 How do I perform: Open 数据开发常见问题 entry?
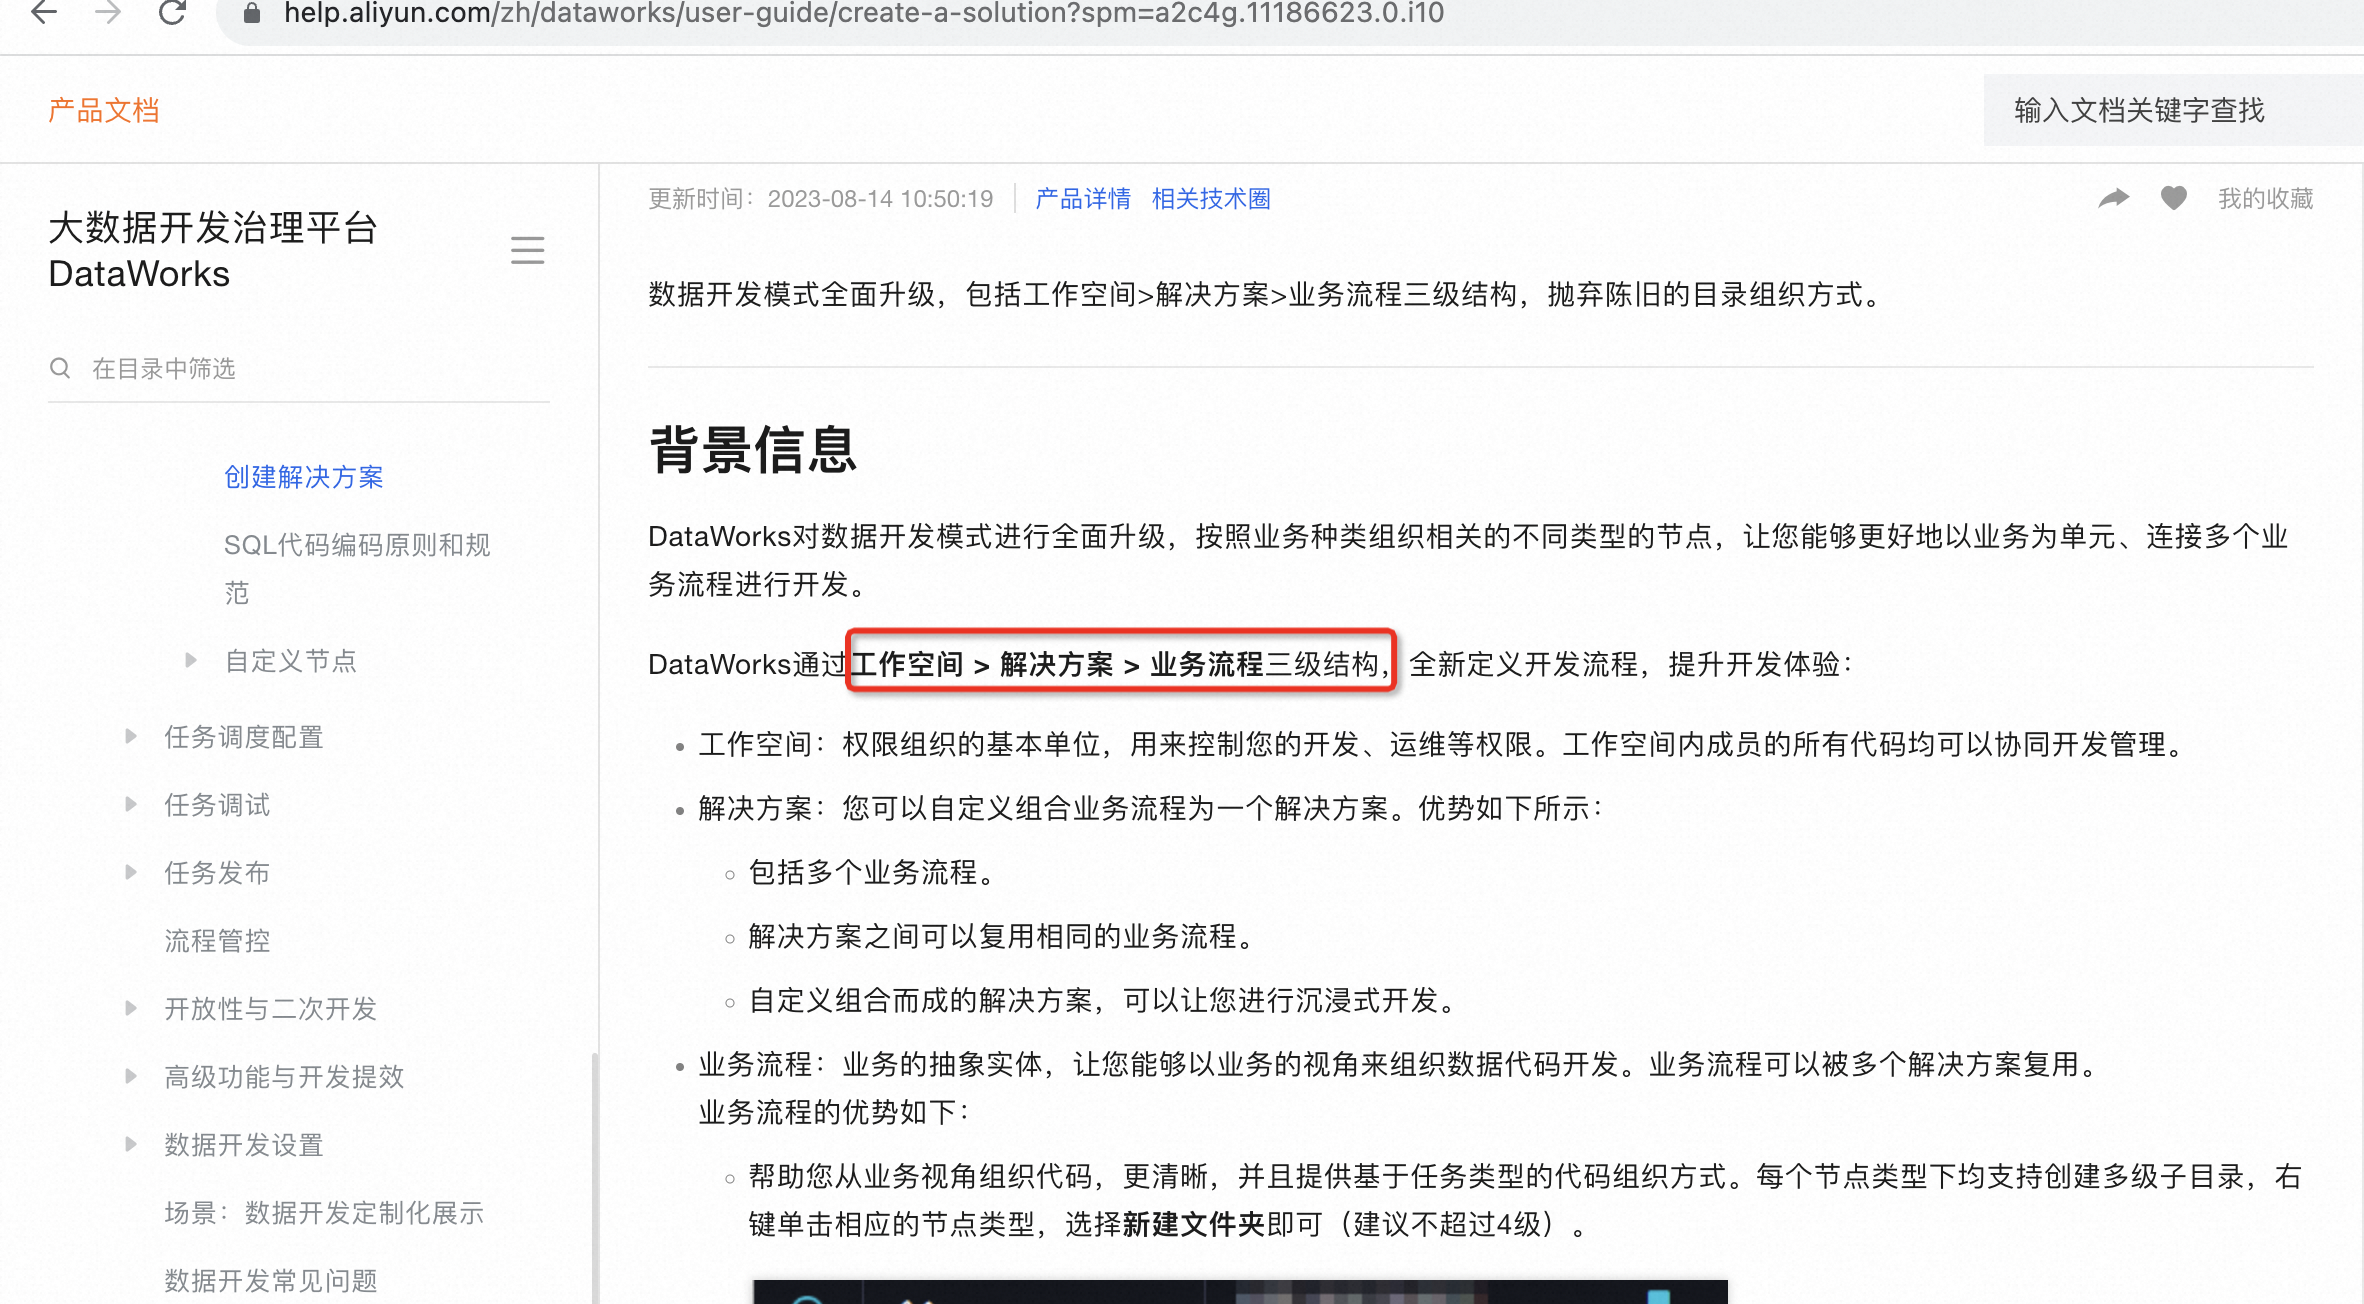(271, 1281)
